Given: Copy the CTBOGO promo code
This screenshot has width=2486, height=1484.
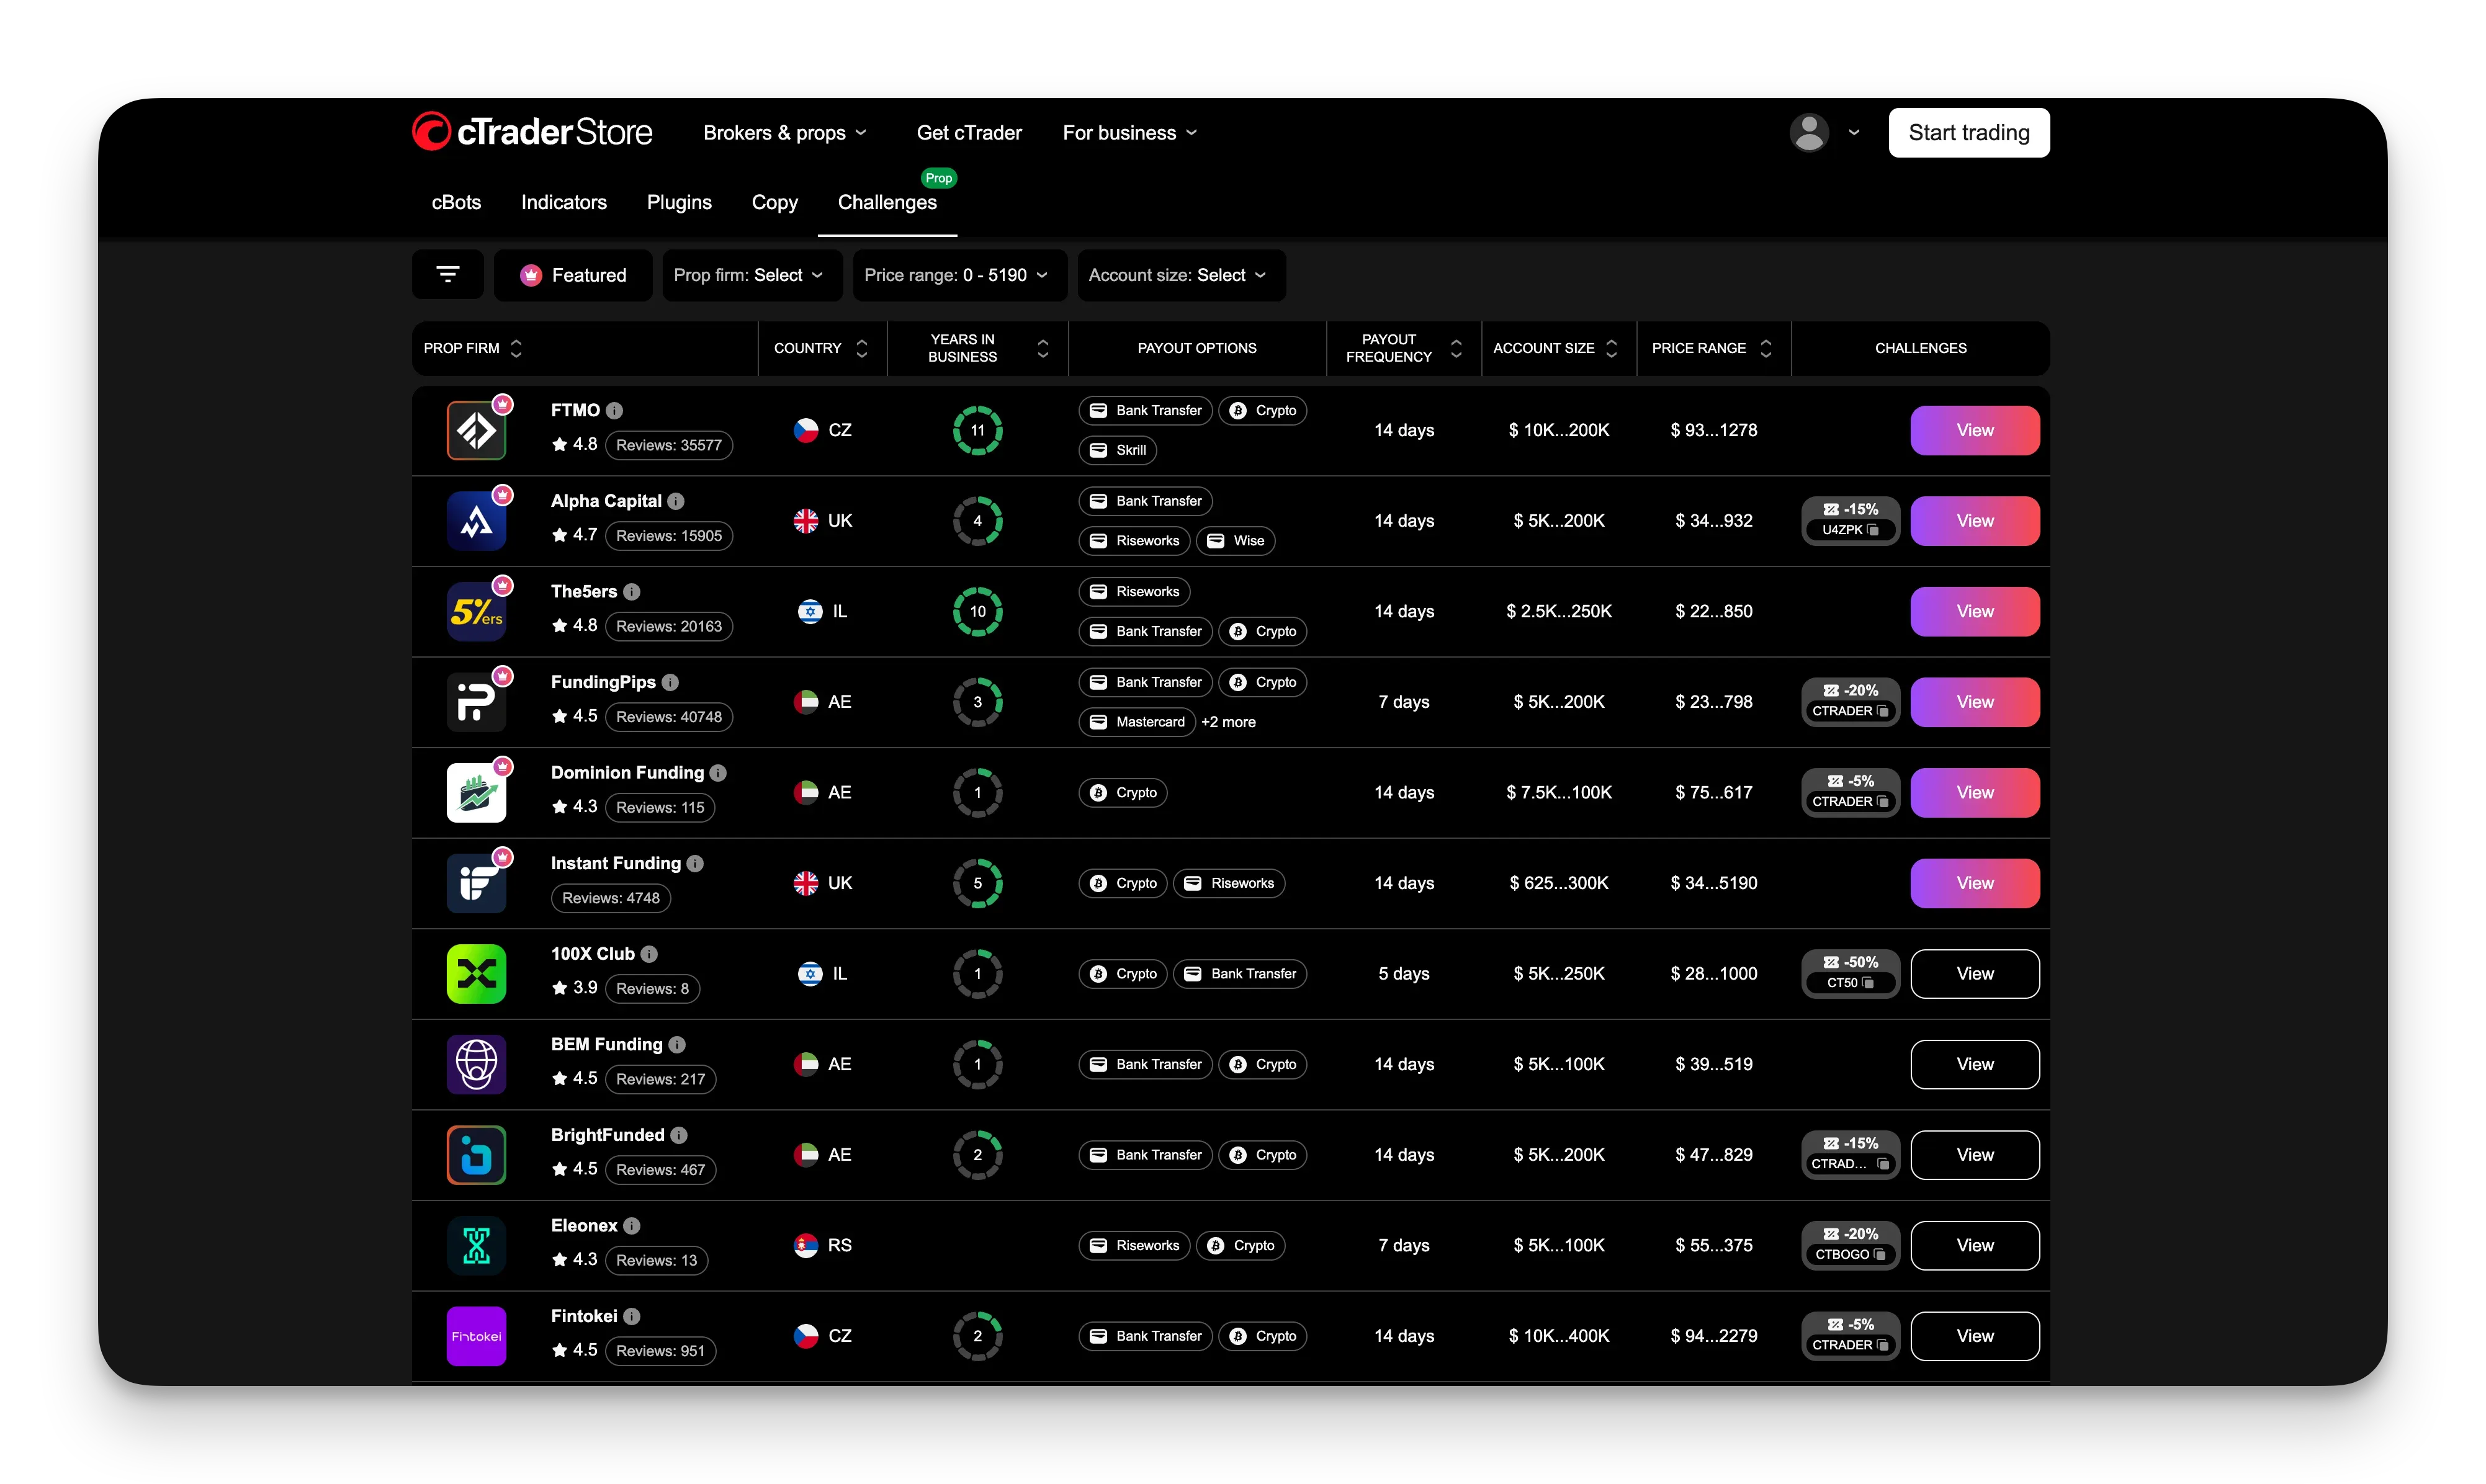Looking at the screenshot, I should (1879, 1254).
